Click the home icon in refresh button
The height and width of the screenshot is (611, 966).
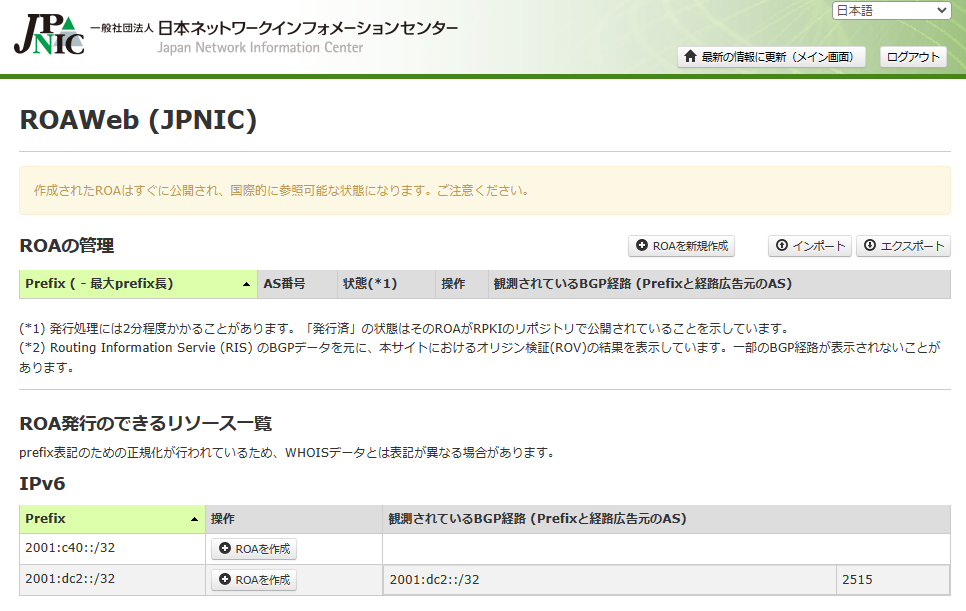[690, 56]
